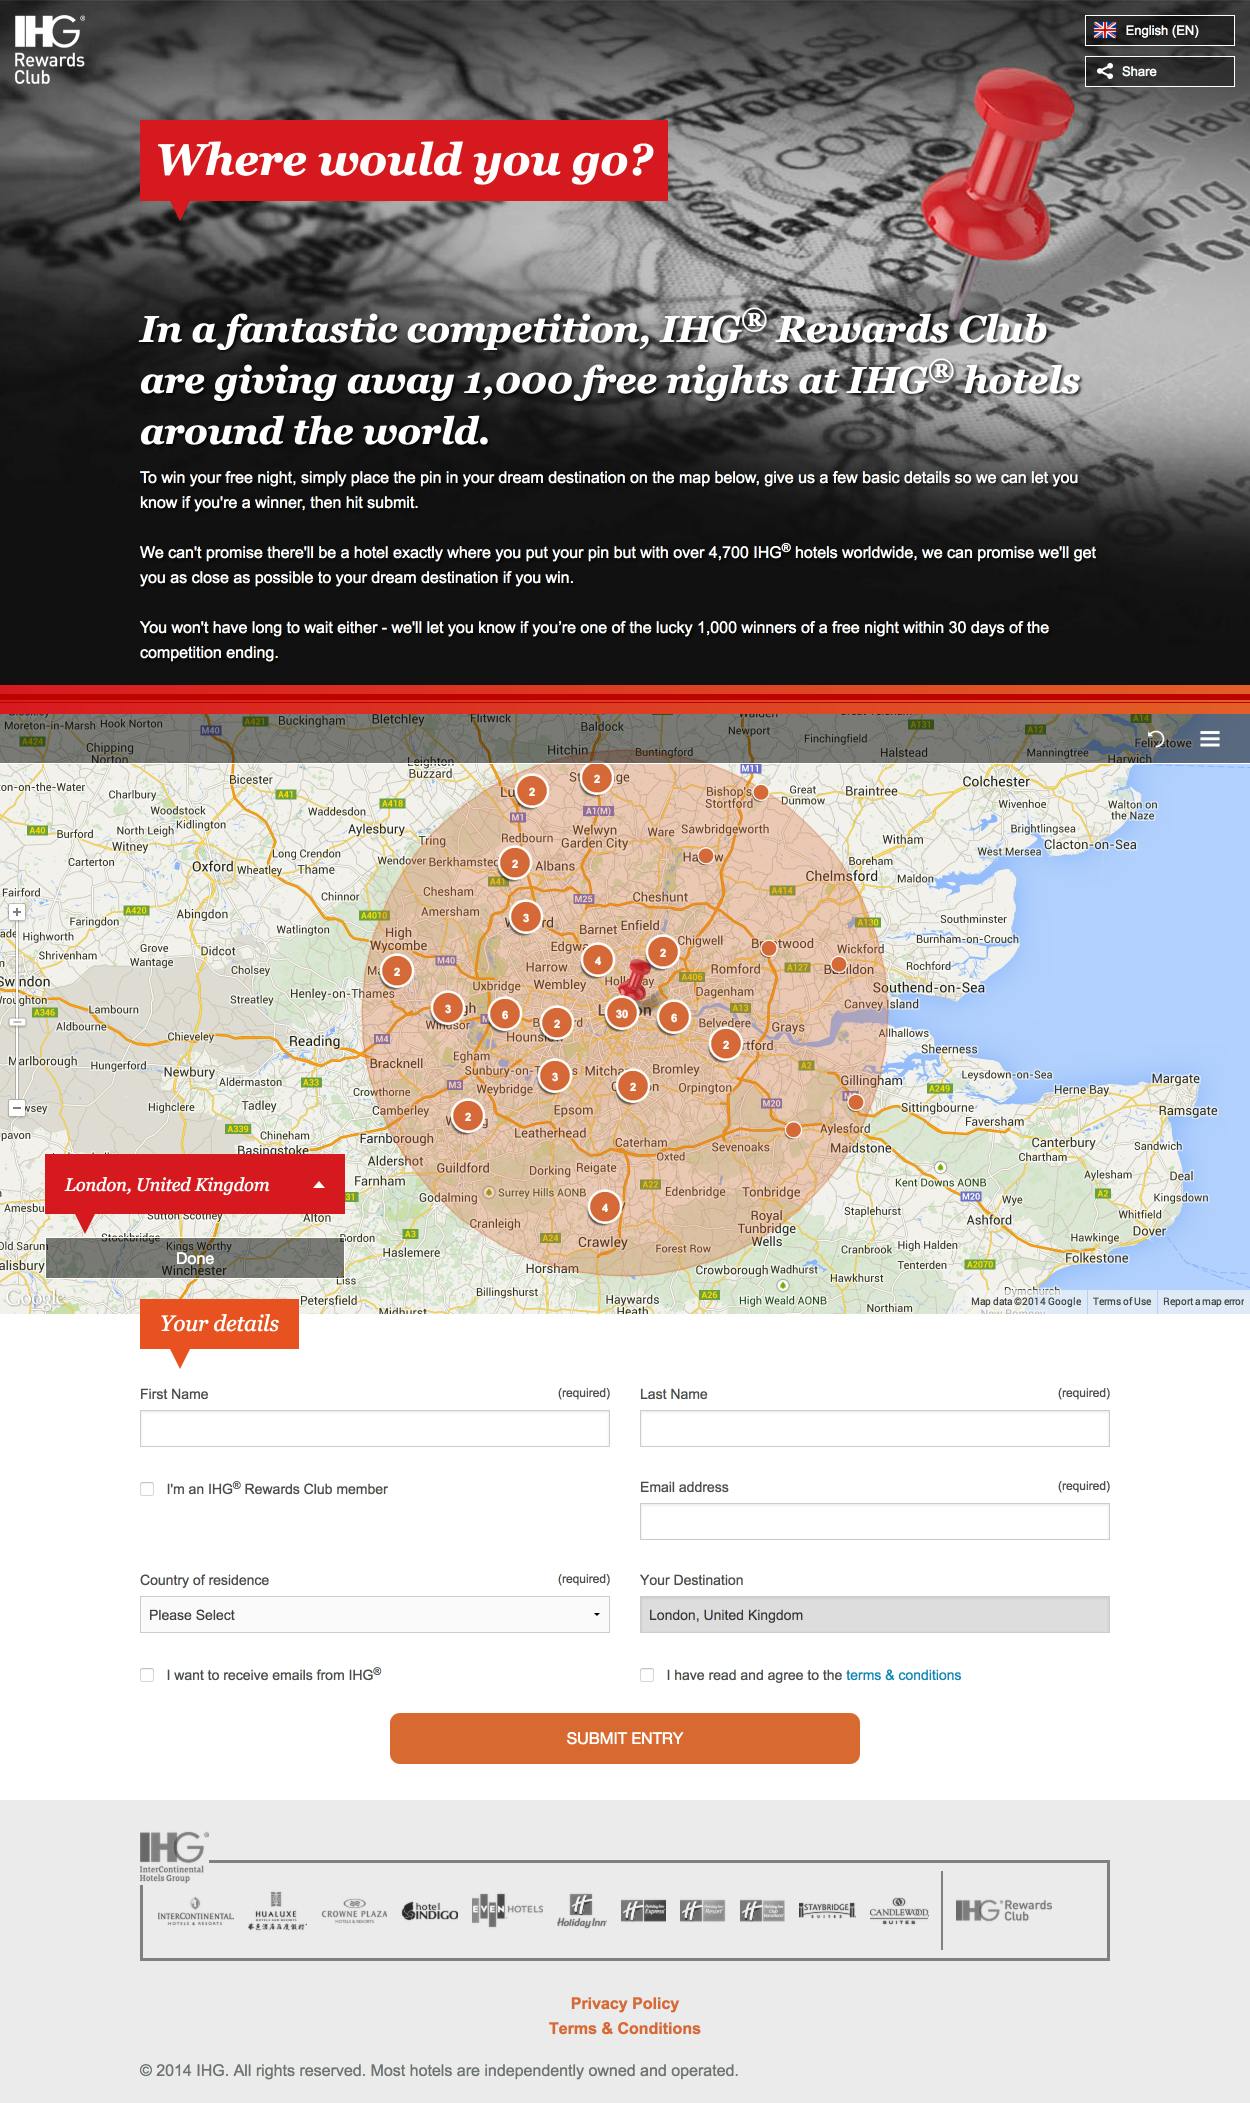This screenshot has width=1250, height=2103.
Task: Click the Holiday Inn brand logo in footer
Action: 582,1911
